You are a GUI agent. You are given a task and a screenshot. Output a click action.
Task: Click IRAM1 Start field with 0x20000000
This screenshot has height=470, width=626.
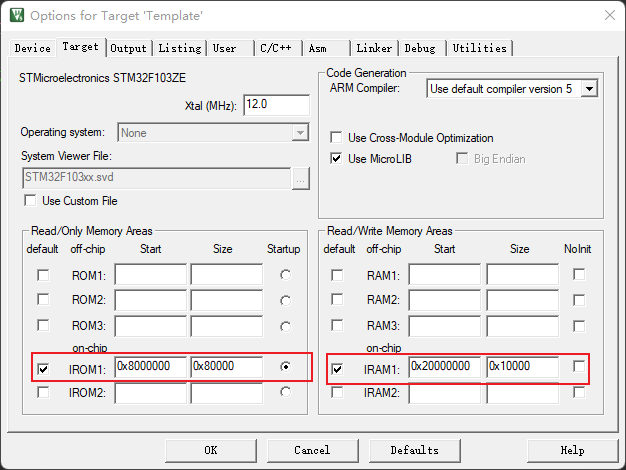(445, 367)
